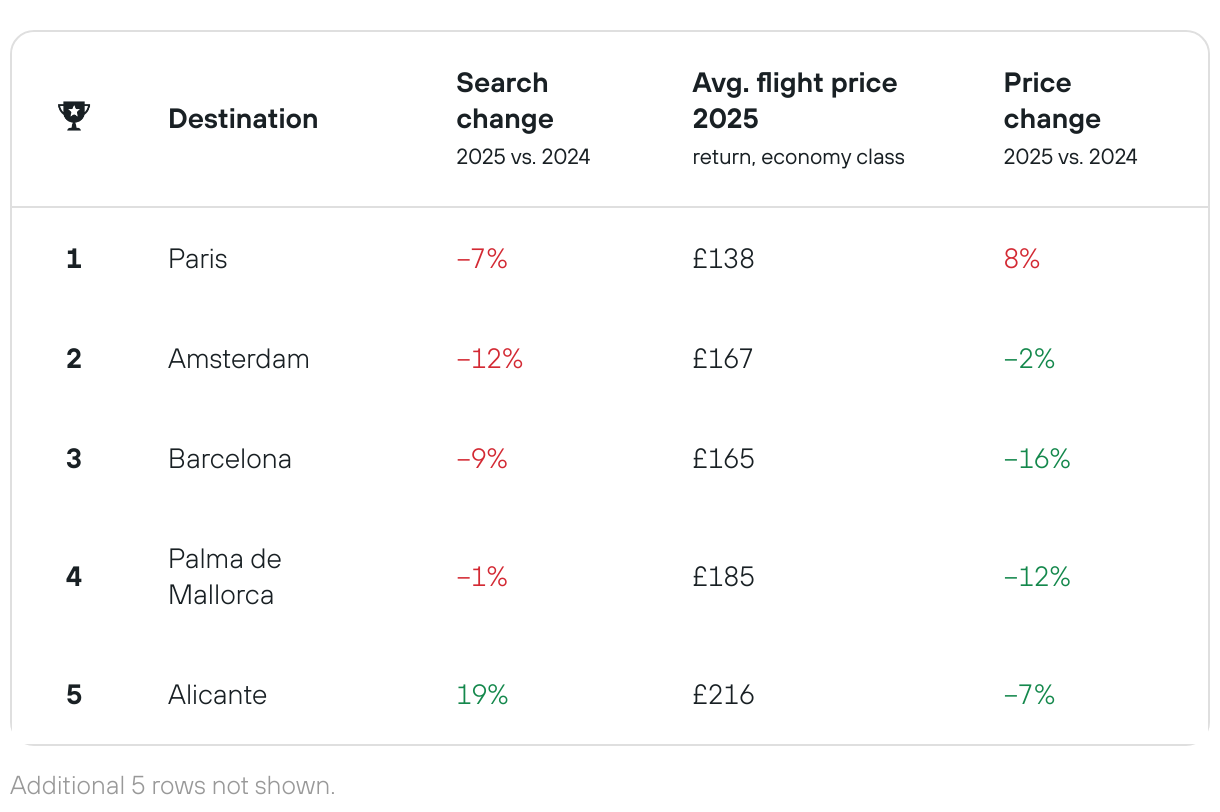Click the Search change column header
This screenshot has width=1220, height=812.
(x=505, y=101)
